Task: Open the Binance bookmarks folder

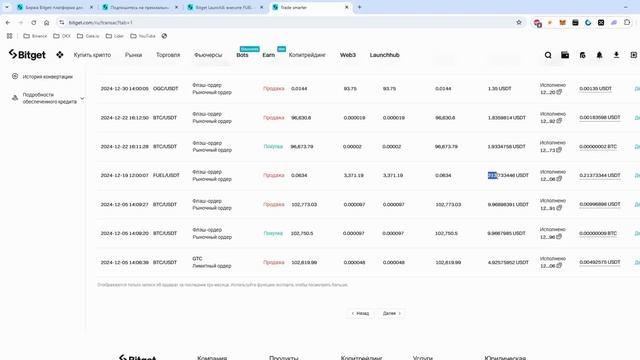Action: [x=35, y=36]
